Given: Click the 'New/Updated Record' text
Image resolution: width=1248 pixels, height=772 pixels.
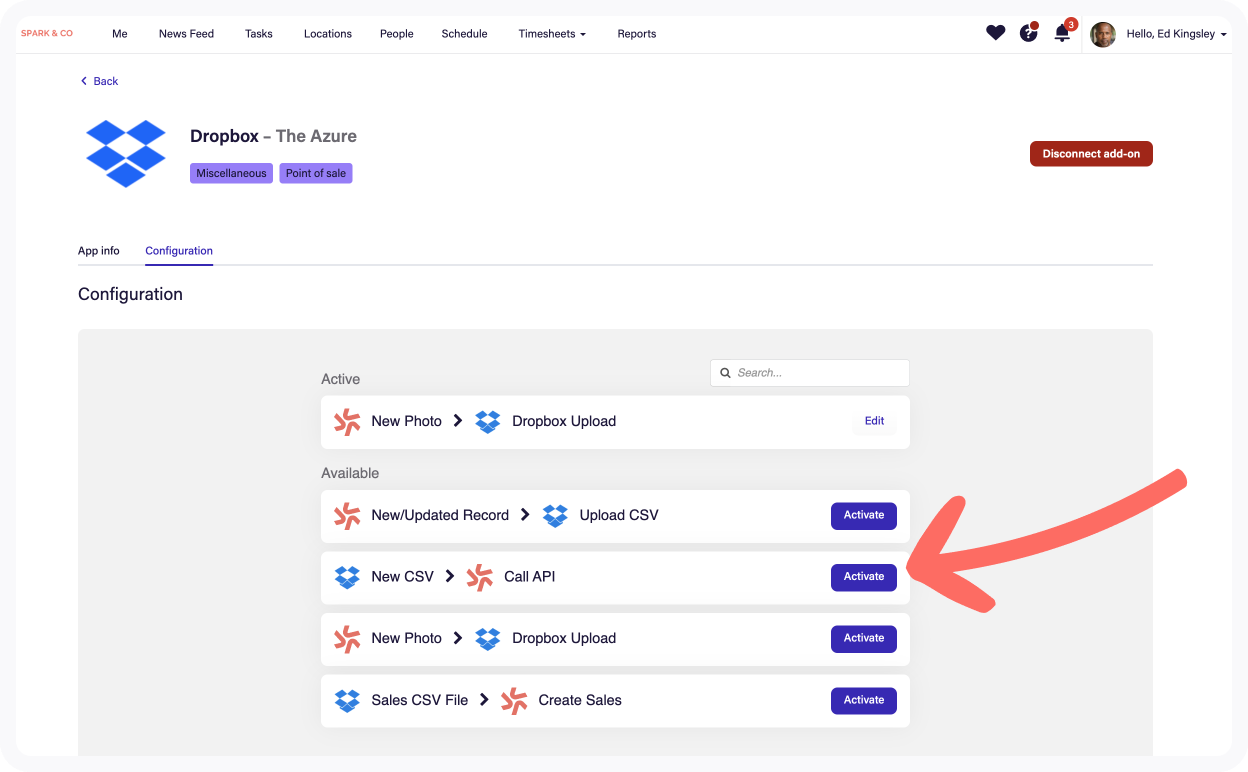Looking at the screenshot, I should (440, 516).
